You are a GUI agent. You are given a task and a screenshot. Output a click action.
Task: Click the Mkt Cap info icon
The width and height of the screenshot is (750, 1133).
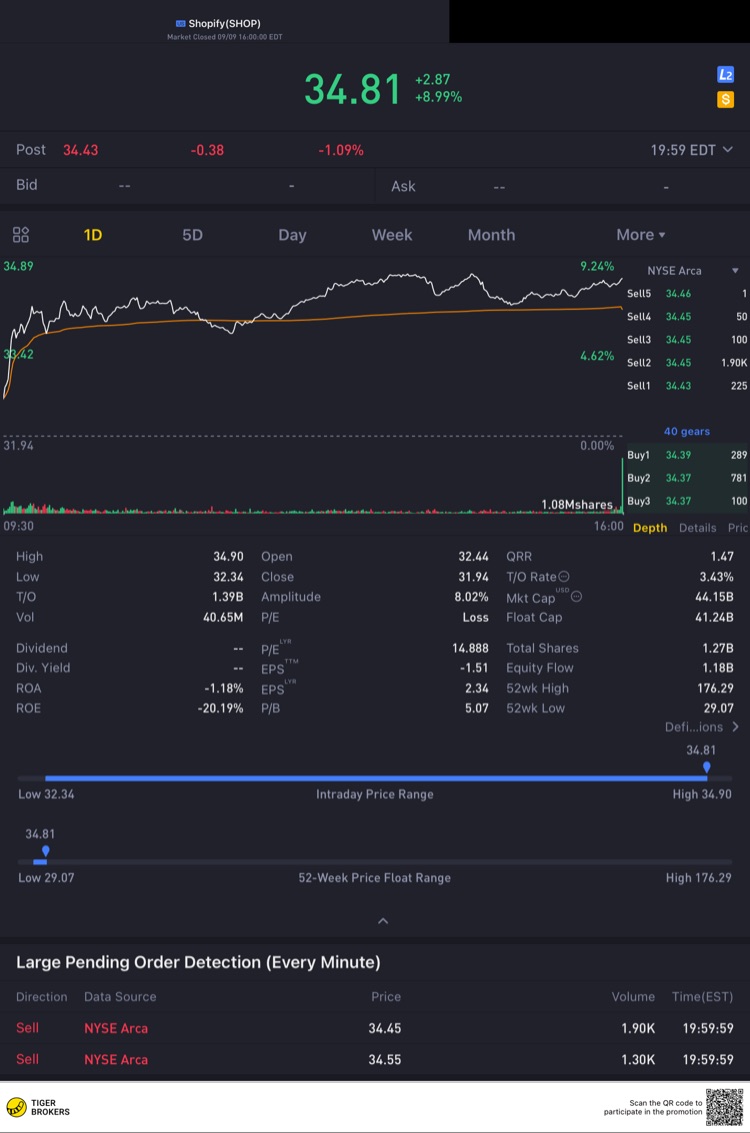577,597
